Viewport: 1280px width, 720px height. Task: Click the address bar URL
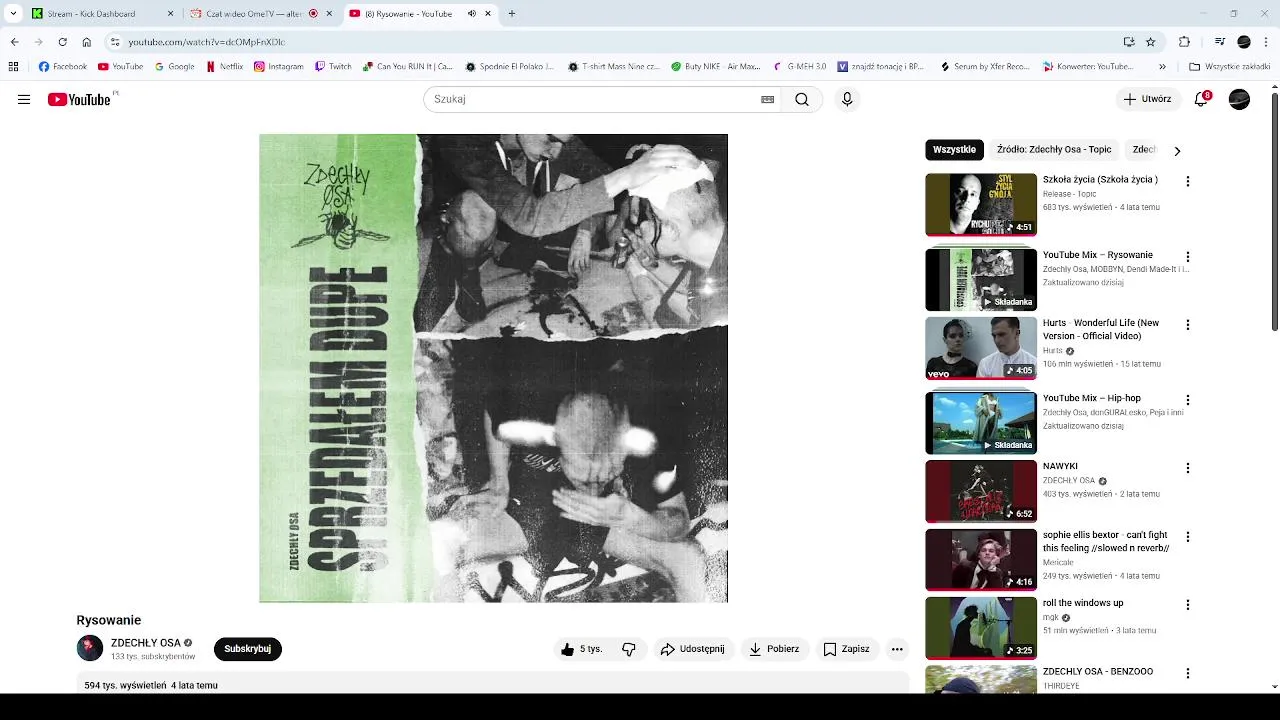(x=206, y=42)
